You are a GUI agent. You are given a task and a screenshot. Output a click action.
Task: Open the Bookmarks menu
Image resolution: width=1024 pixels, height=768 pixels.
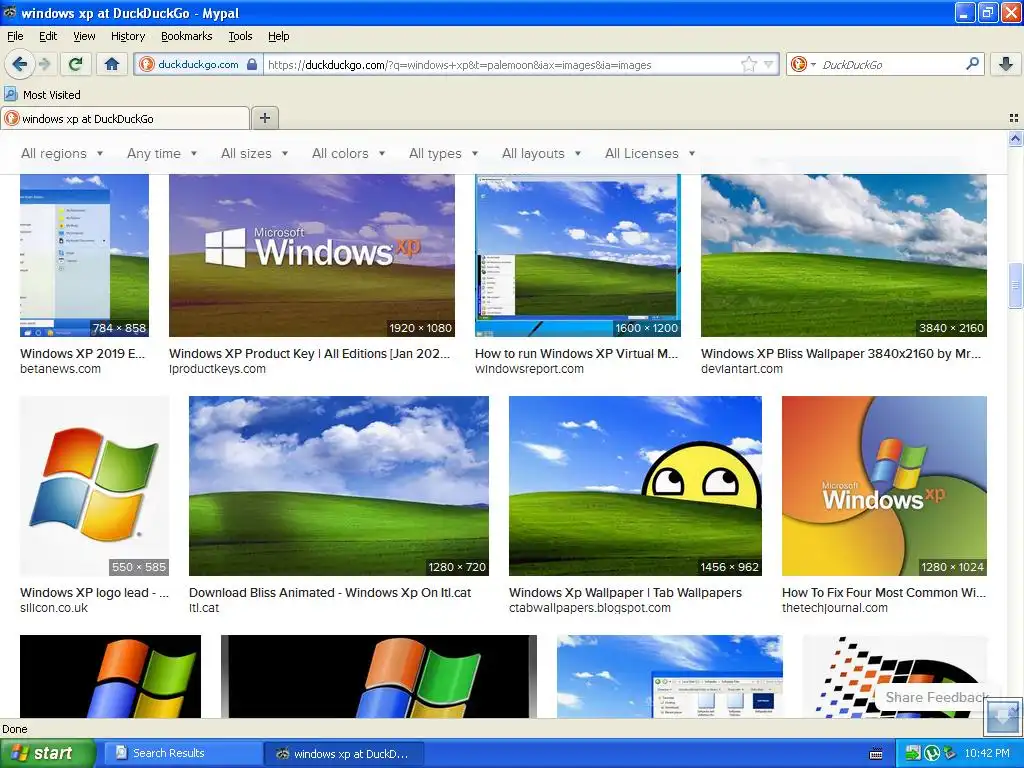[186, 36]
